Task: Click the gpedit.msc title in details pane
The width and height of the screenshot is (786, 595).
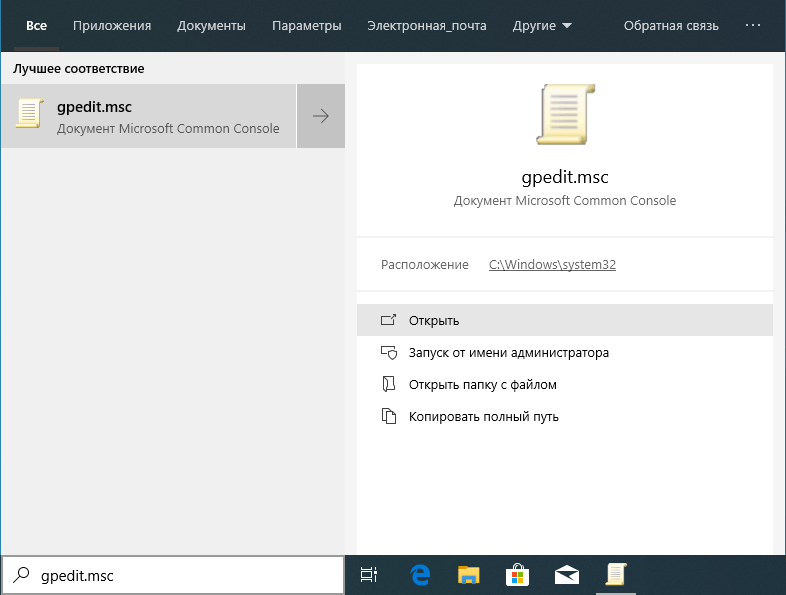Action: pyautogui.click(x=565, y=177)
